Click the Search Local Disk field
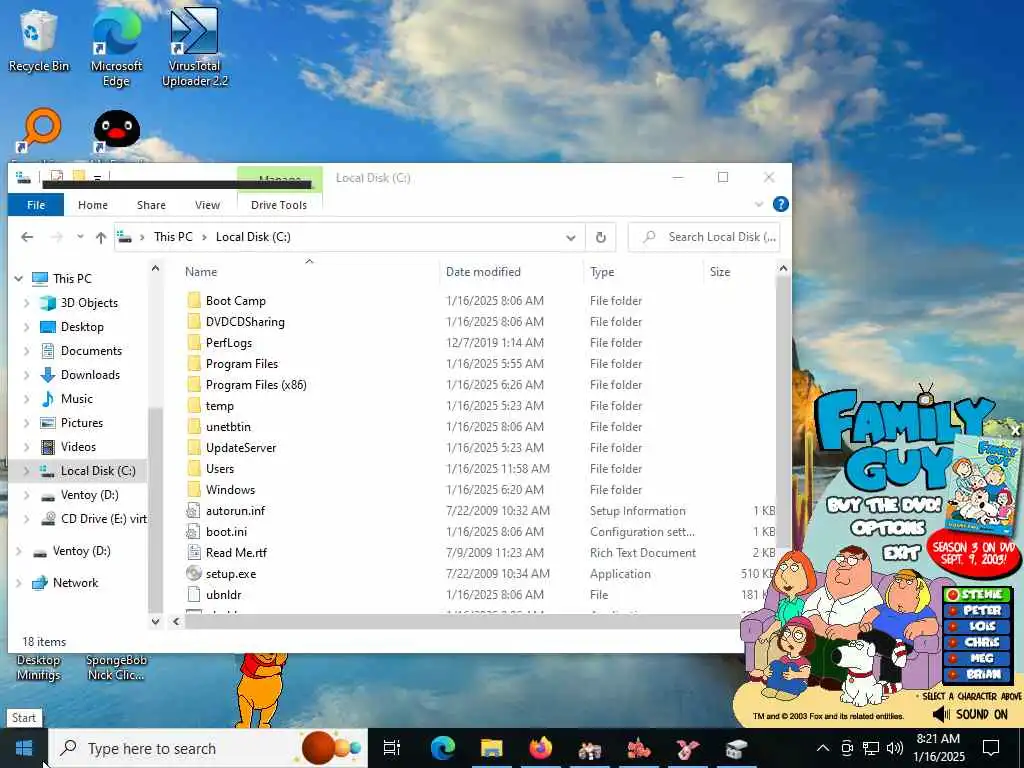The image size is (1024, 768). (x=704, y=237)
